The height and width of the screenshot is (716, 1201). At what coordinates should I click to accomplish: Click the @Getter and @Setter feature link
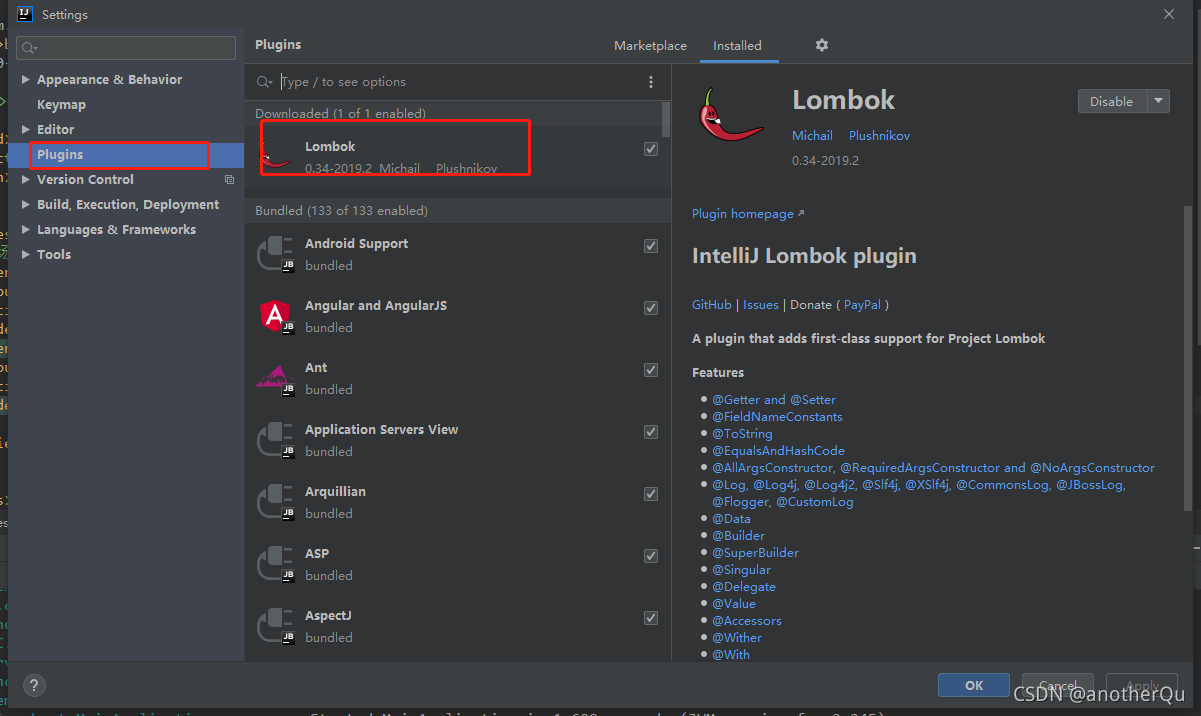(774, 400)
